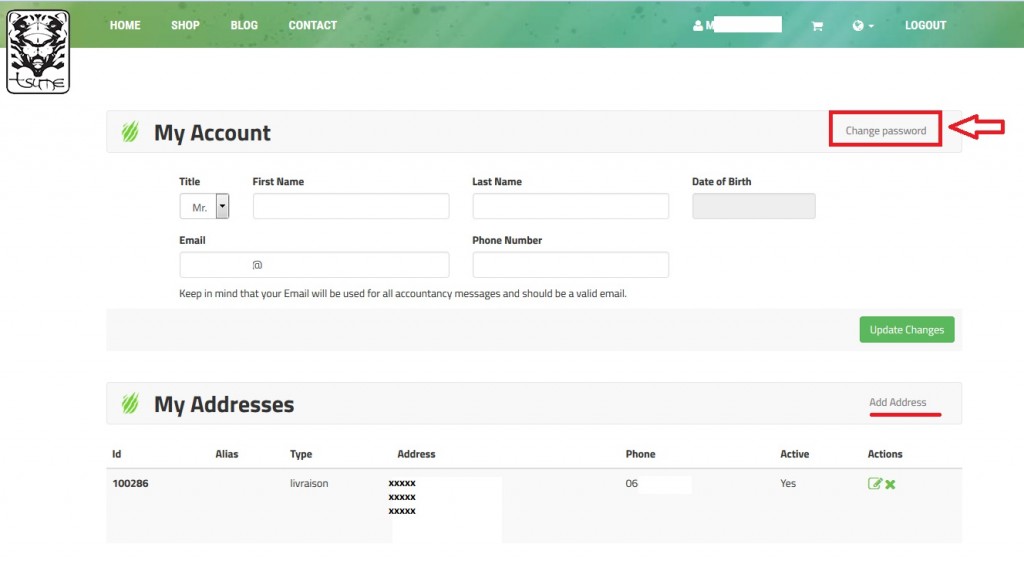Delete address 100286 with green X

[890, 484]
